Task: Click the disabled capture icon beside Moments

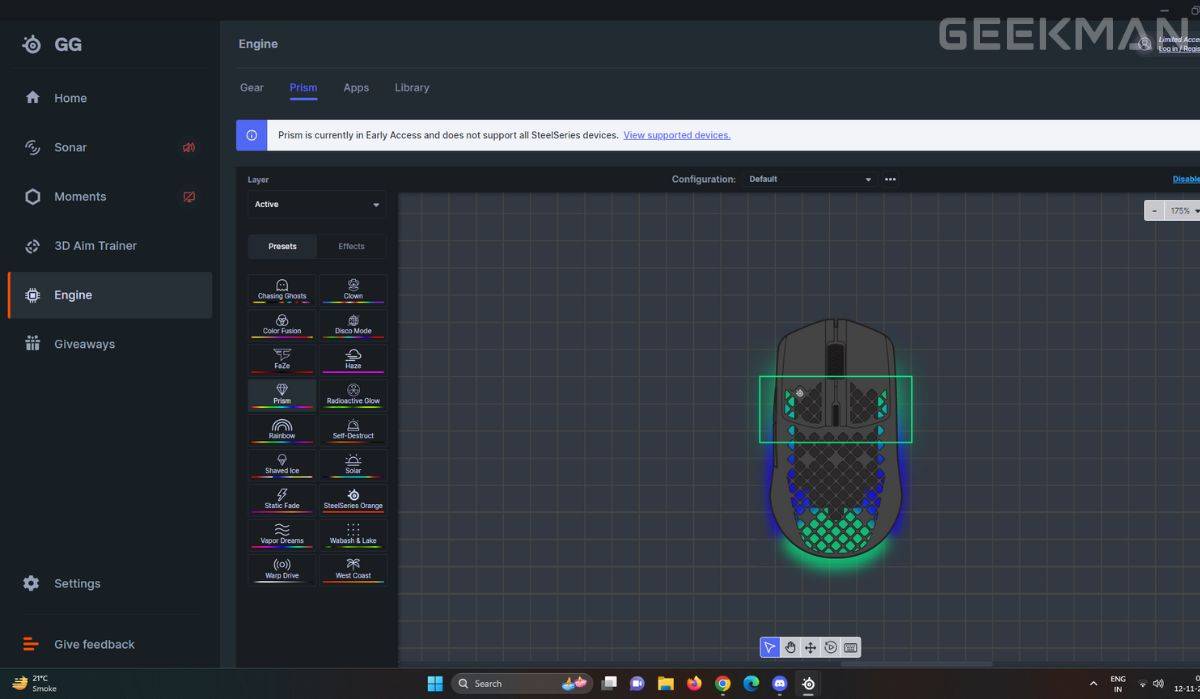Action: (189, 196)
